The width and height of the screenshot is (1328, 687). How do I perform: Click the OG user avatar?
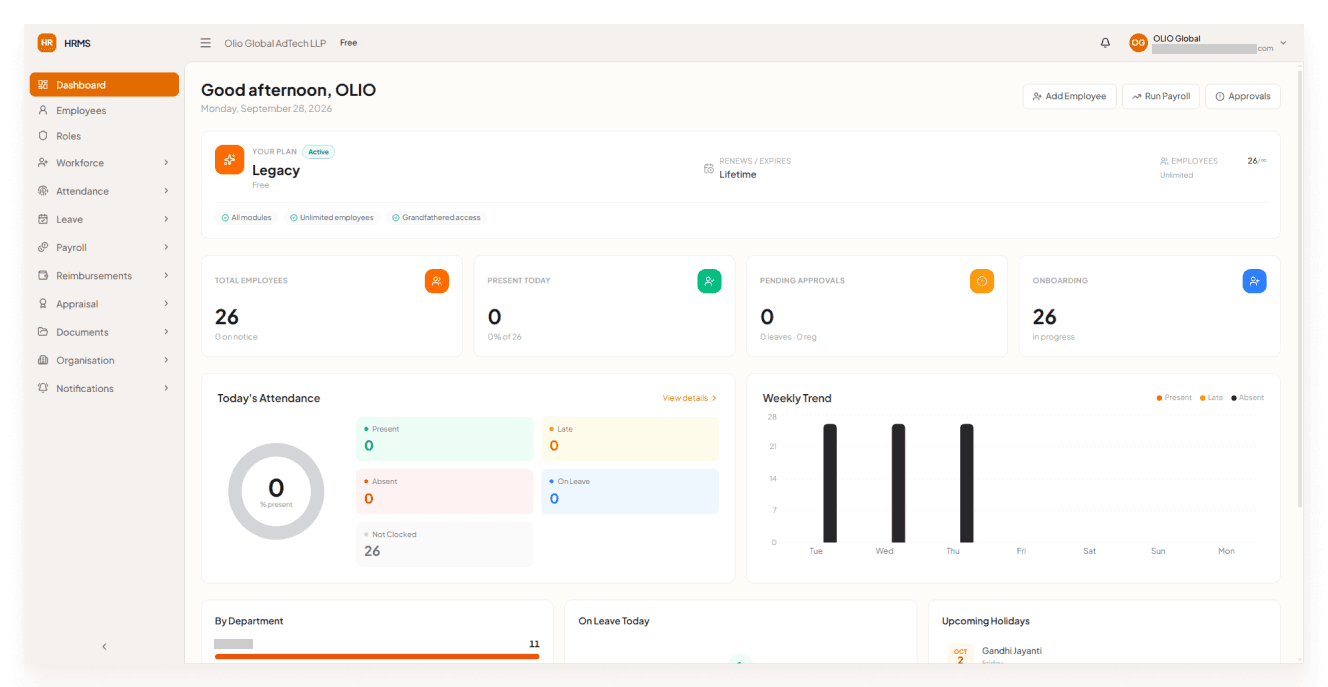tap(1138, 43)
